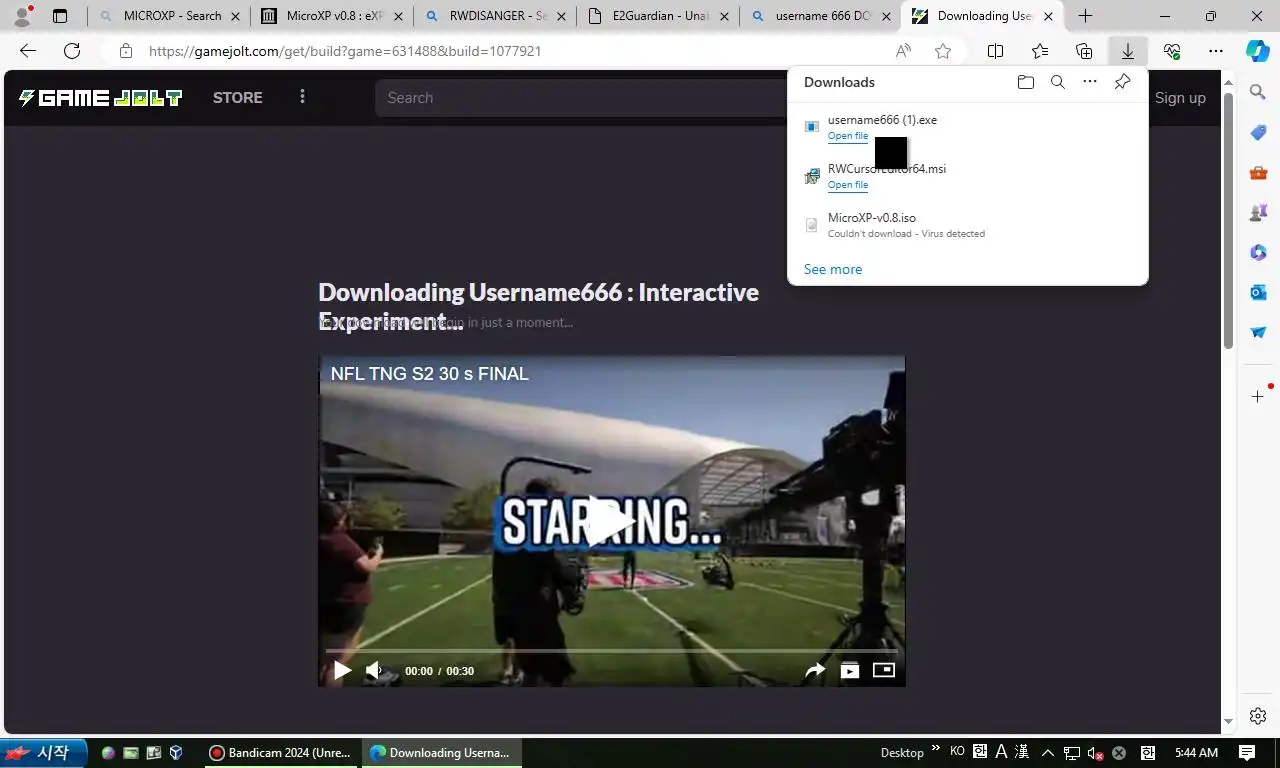Screen dimensions: 1280x768
Task: Open the taskbar volume icon
Action: (x=1095, y=752)
